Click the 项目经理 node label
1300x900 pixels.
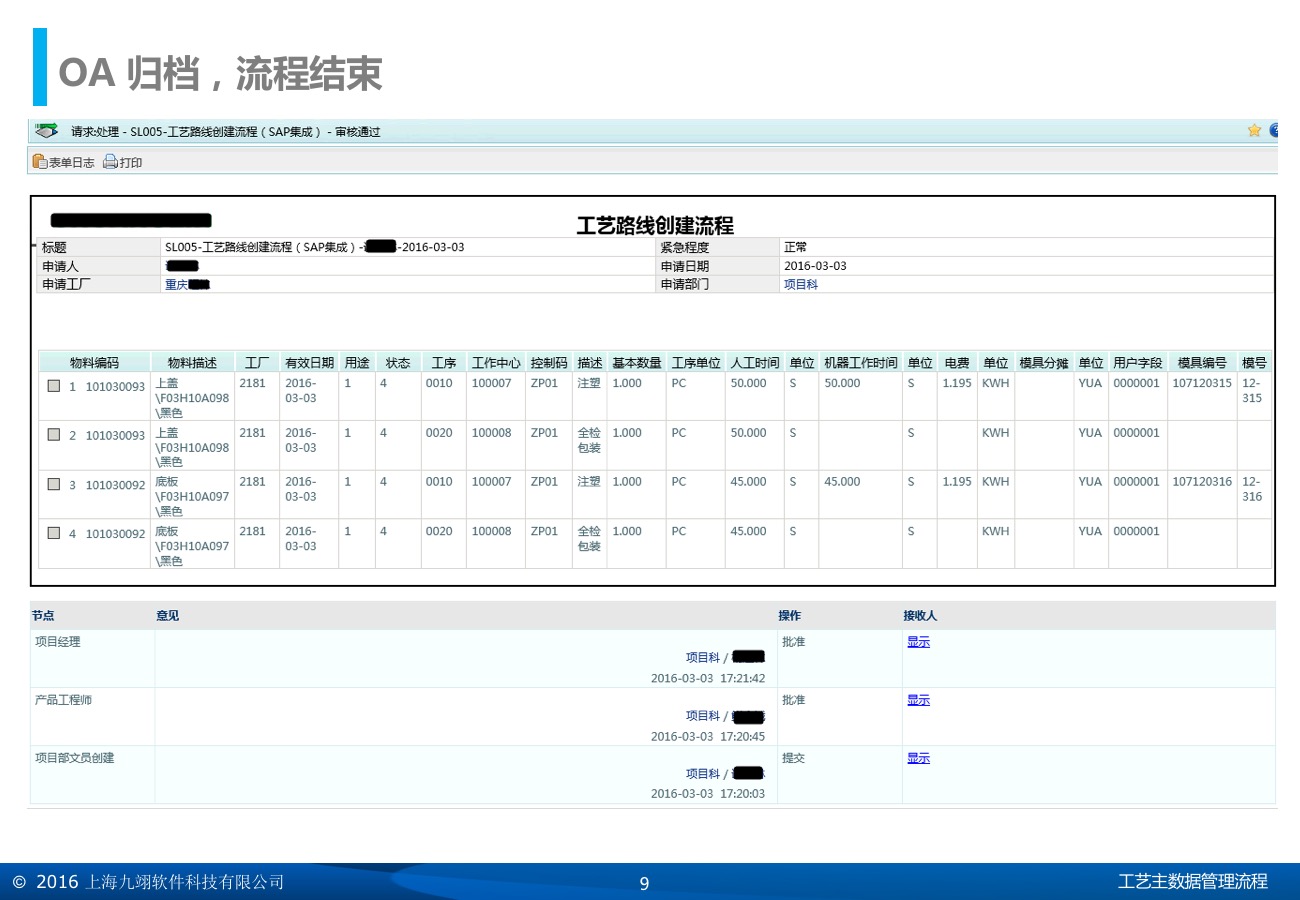[x=57, y=642]
